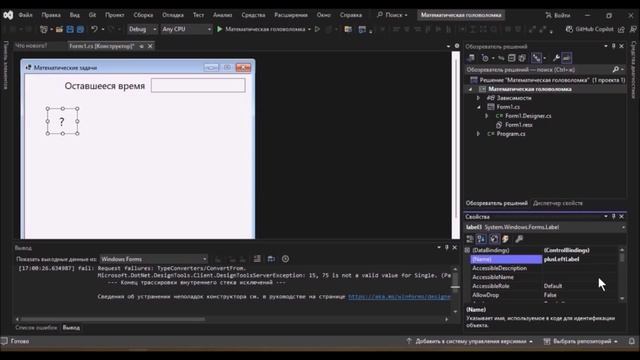
Task: Switch to Диспетчер свойств tab
Action: click(x=558, y=203)
